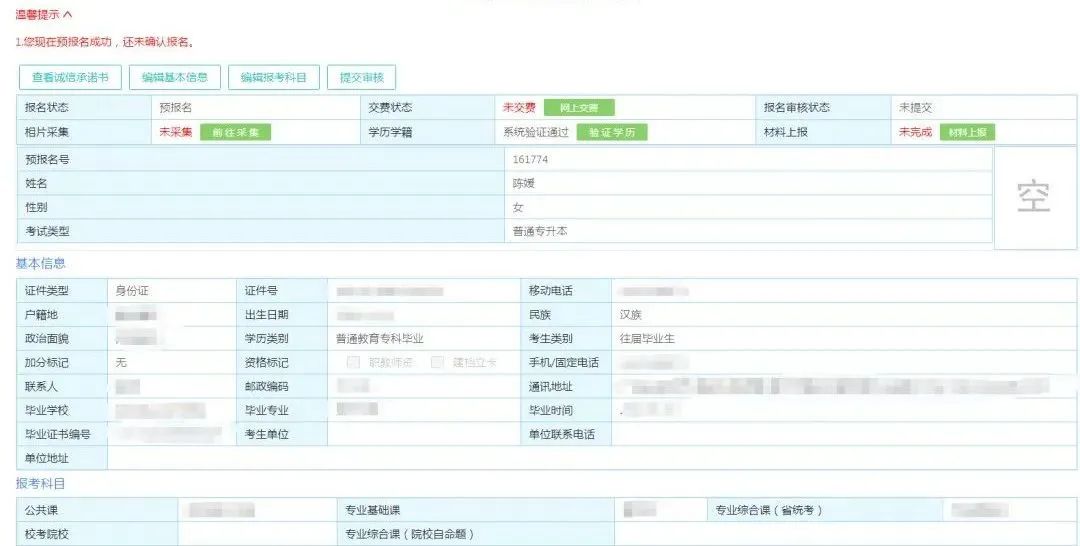Click the 基本信息 section heading

pyautogui.click(x=41, y=264)
